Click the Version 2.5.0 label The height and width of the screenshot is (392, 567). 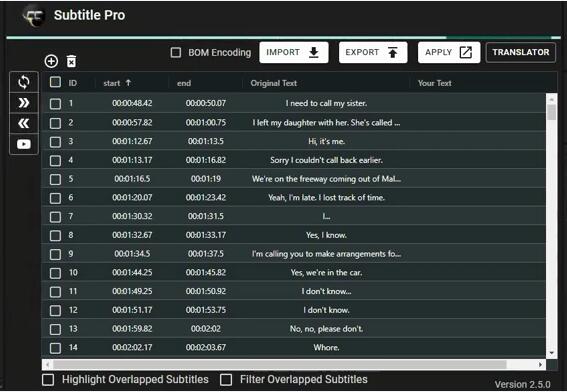[523, 385]
